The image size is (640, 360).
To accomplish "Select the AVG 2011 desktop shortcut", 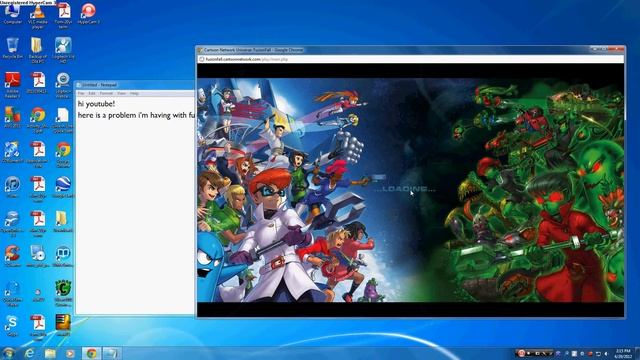I will [x=12, y=118].
